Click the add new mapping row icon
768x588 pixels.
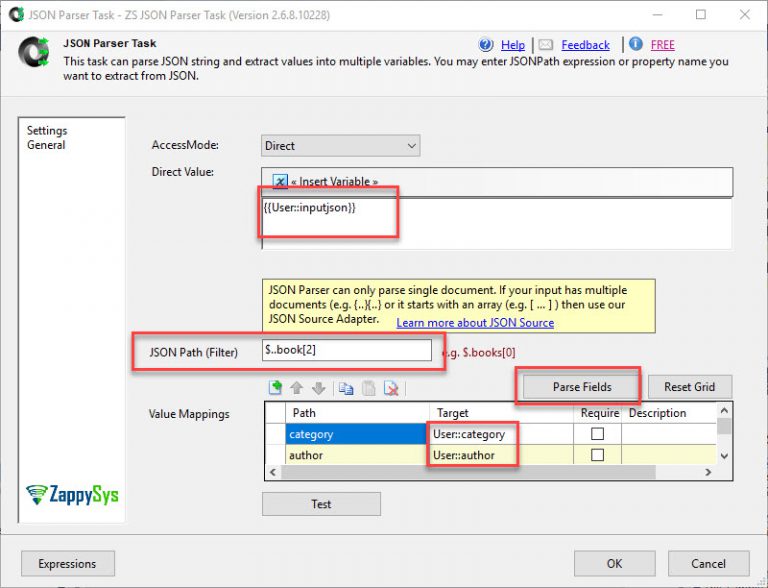[276, 388]
